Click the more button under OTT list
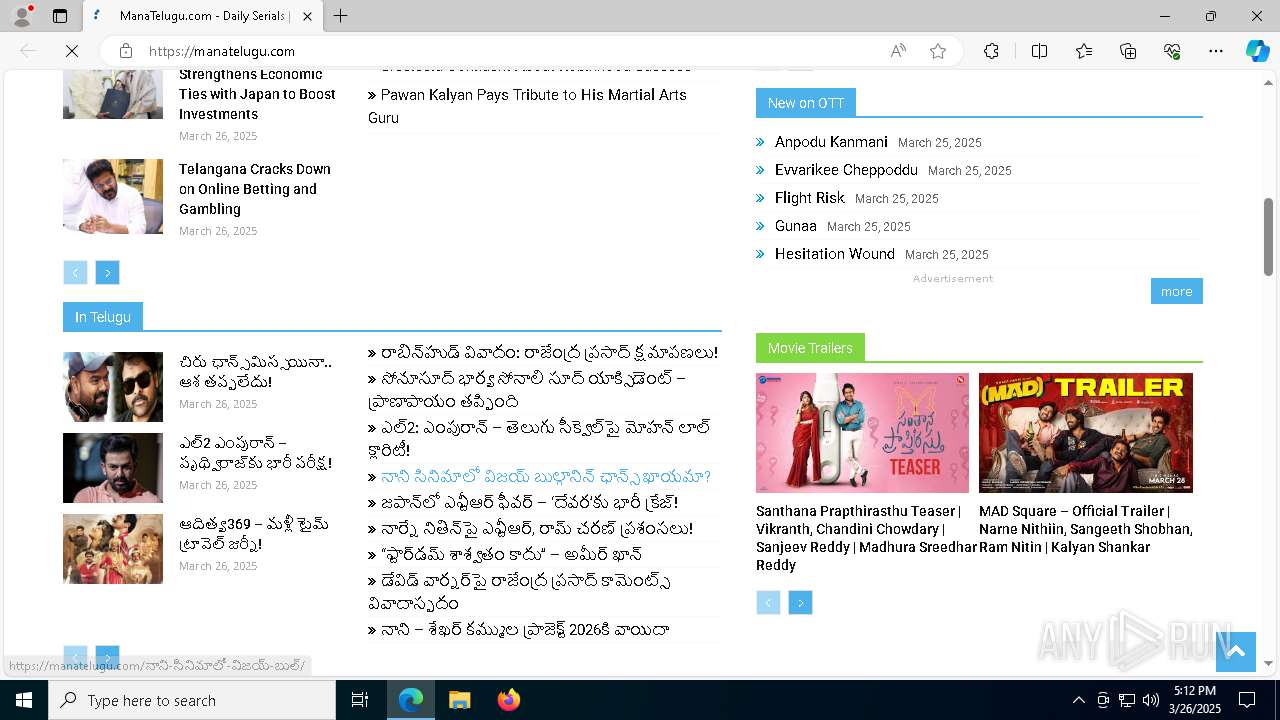 point(1176,291)
